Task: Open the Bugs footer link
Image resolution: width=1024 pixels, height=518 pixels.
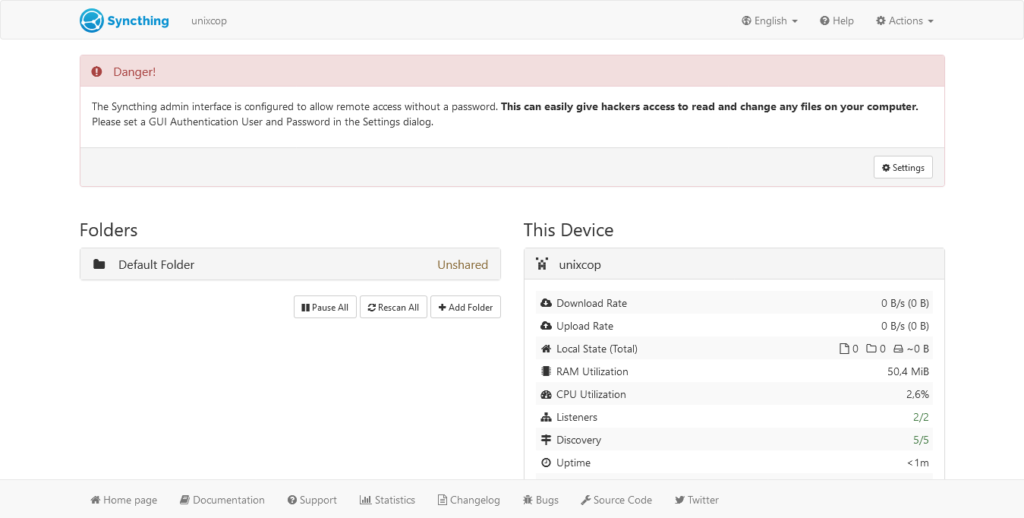Action: click(x=541, y=500)
